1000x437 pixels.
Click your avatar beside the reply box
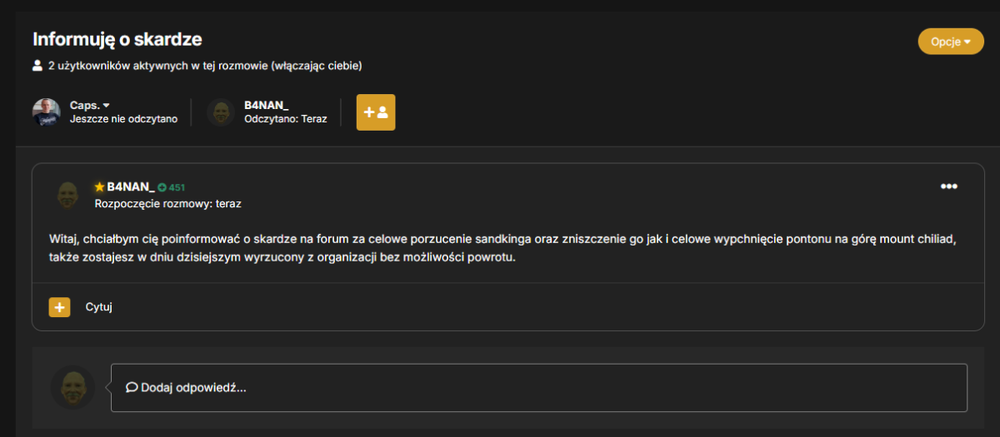[x=73, y=387]
